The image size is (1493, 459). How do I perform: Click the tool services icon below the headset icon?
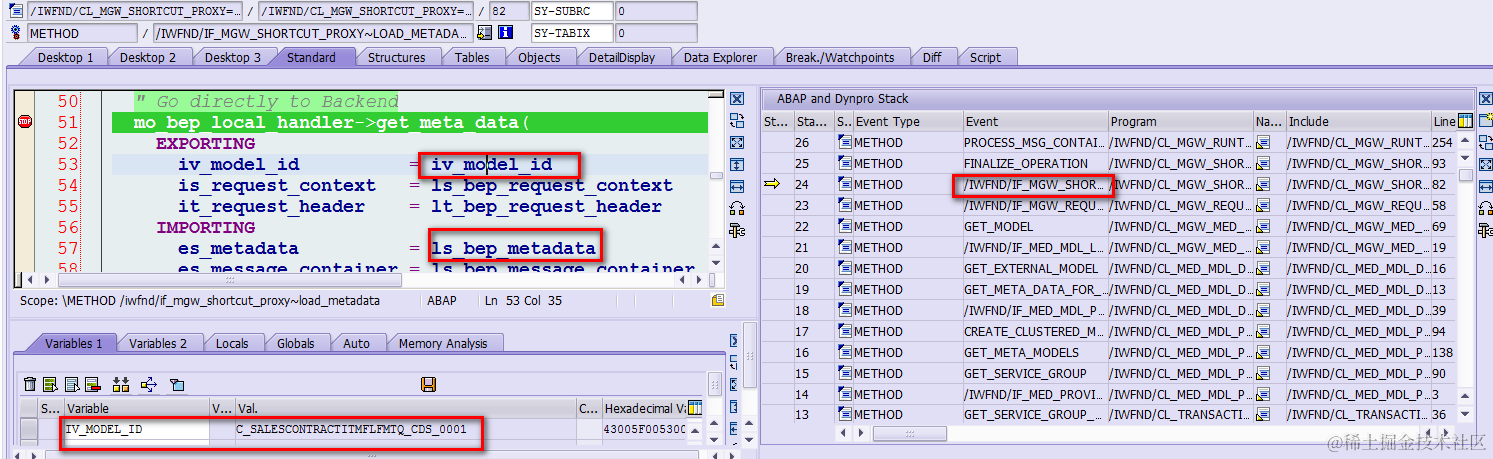(x=736, y=230)
